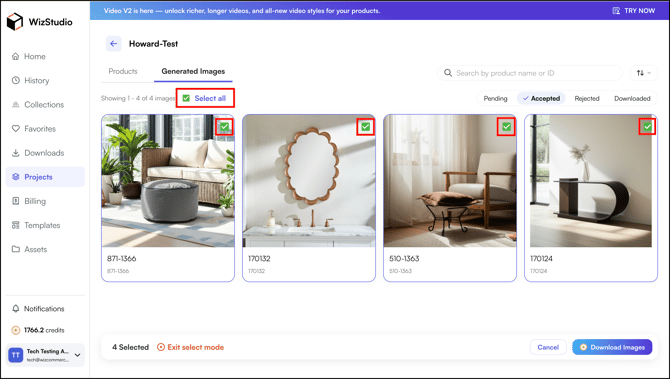Click the 170124 product name

tap(541, 259)
